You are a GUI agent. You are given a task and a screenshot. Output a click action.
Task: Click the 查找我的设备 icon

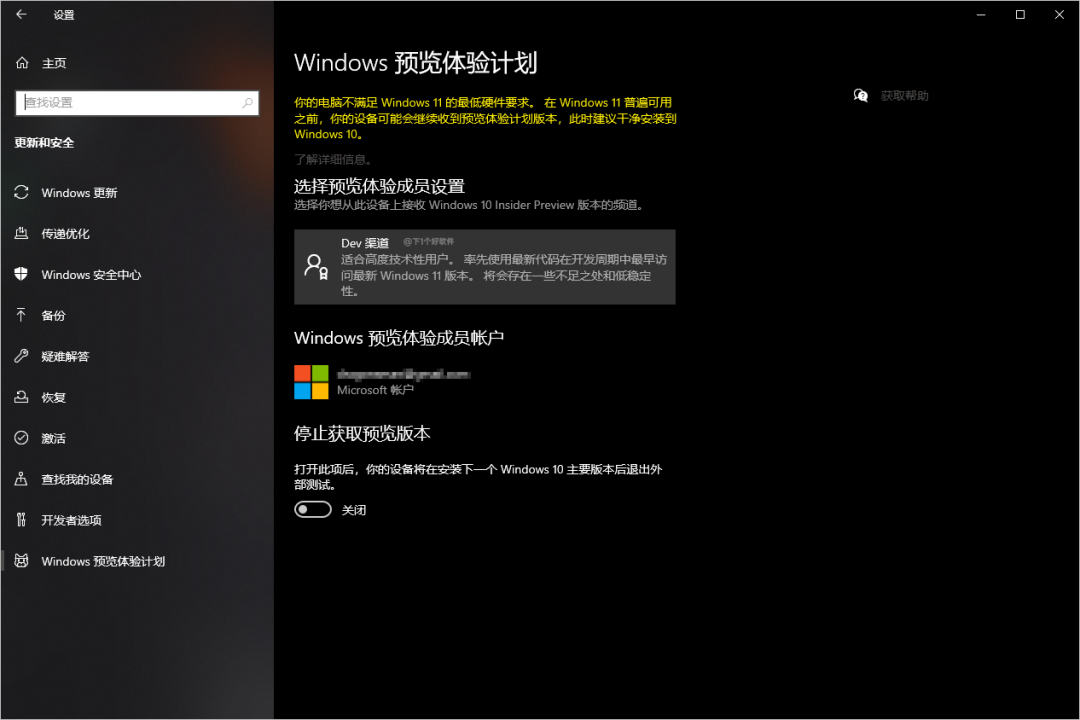[x=21, y=478]
